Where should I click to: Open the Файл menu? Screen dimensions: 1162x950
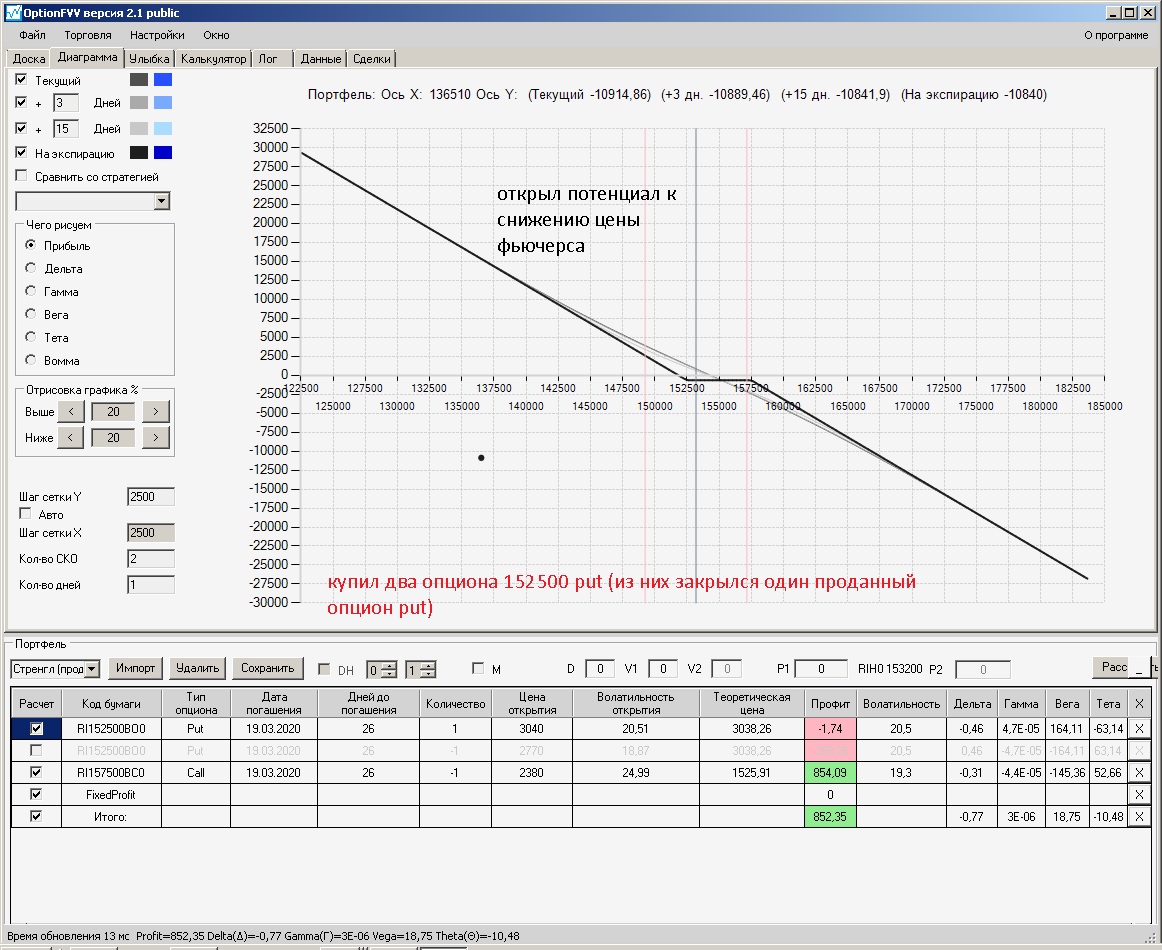click(33, 35)
